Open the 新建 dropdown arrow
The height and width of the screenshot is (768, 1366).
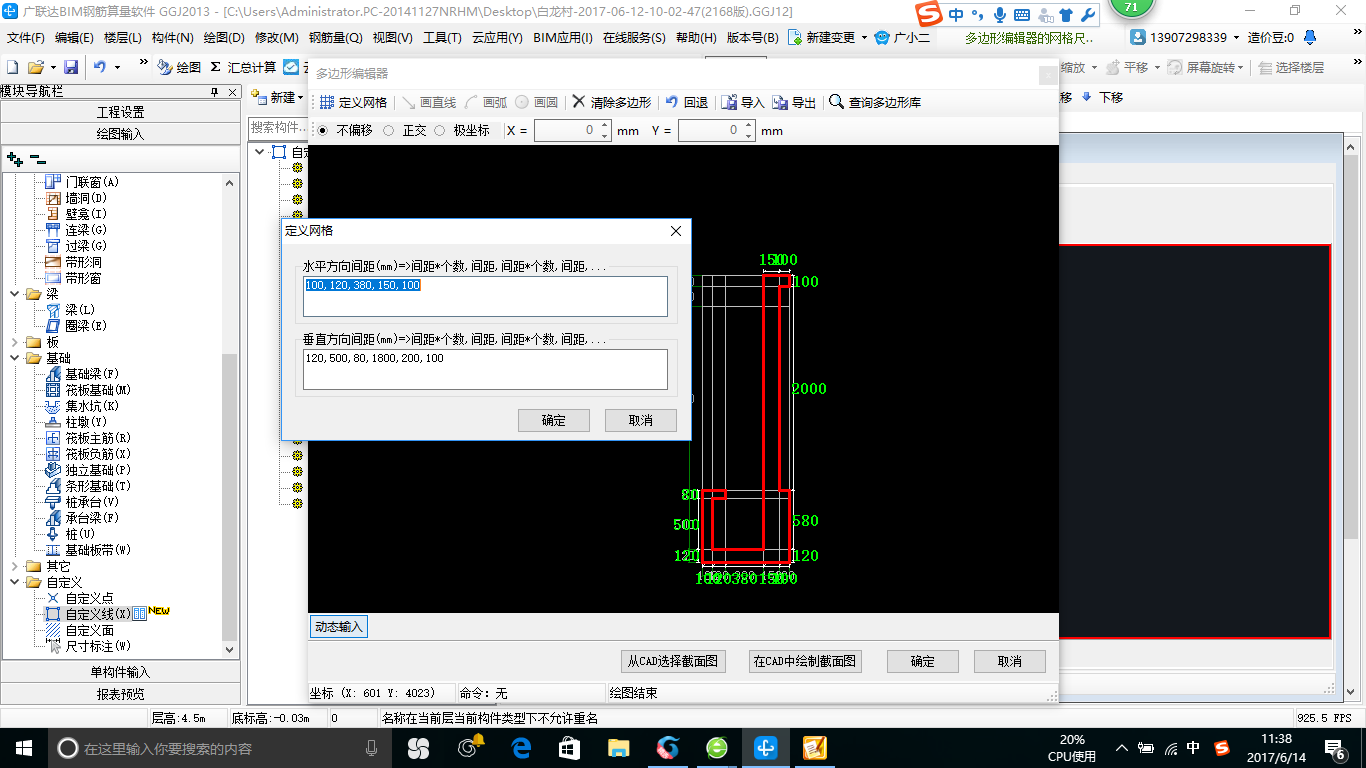(301, 97)
